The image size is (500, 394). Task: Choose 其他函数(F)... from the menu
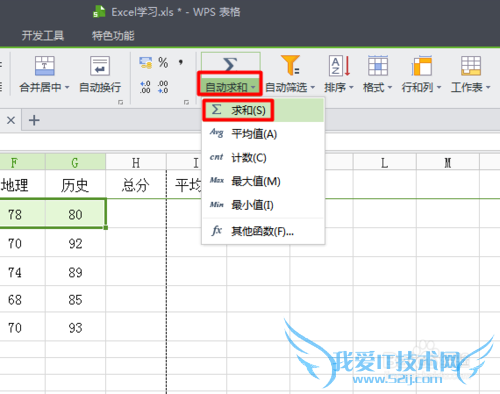(x=263, y=231)
